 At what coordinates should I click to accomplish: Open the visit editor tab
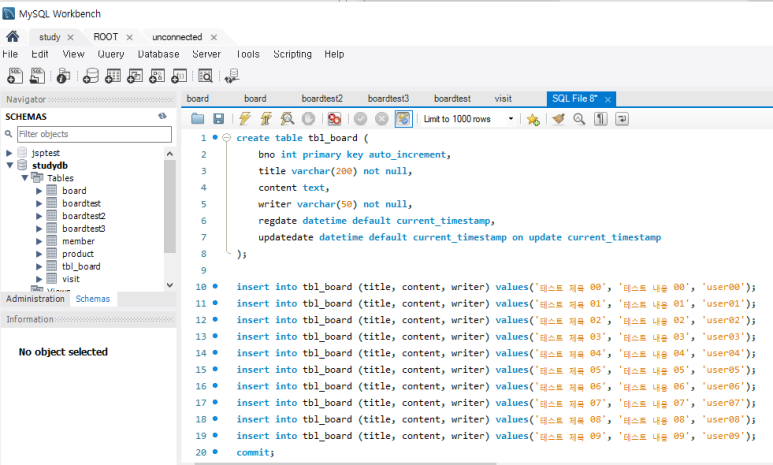coord(503,99)
